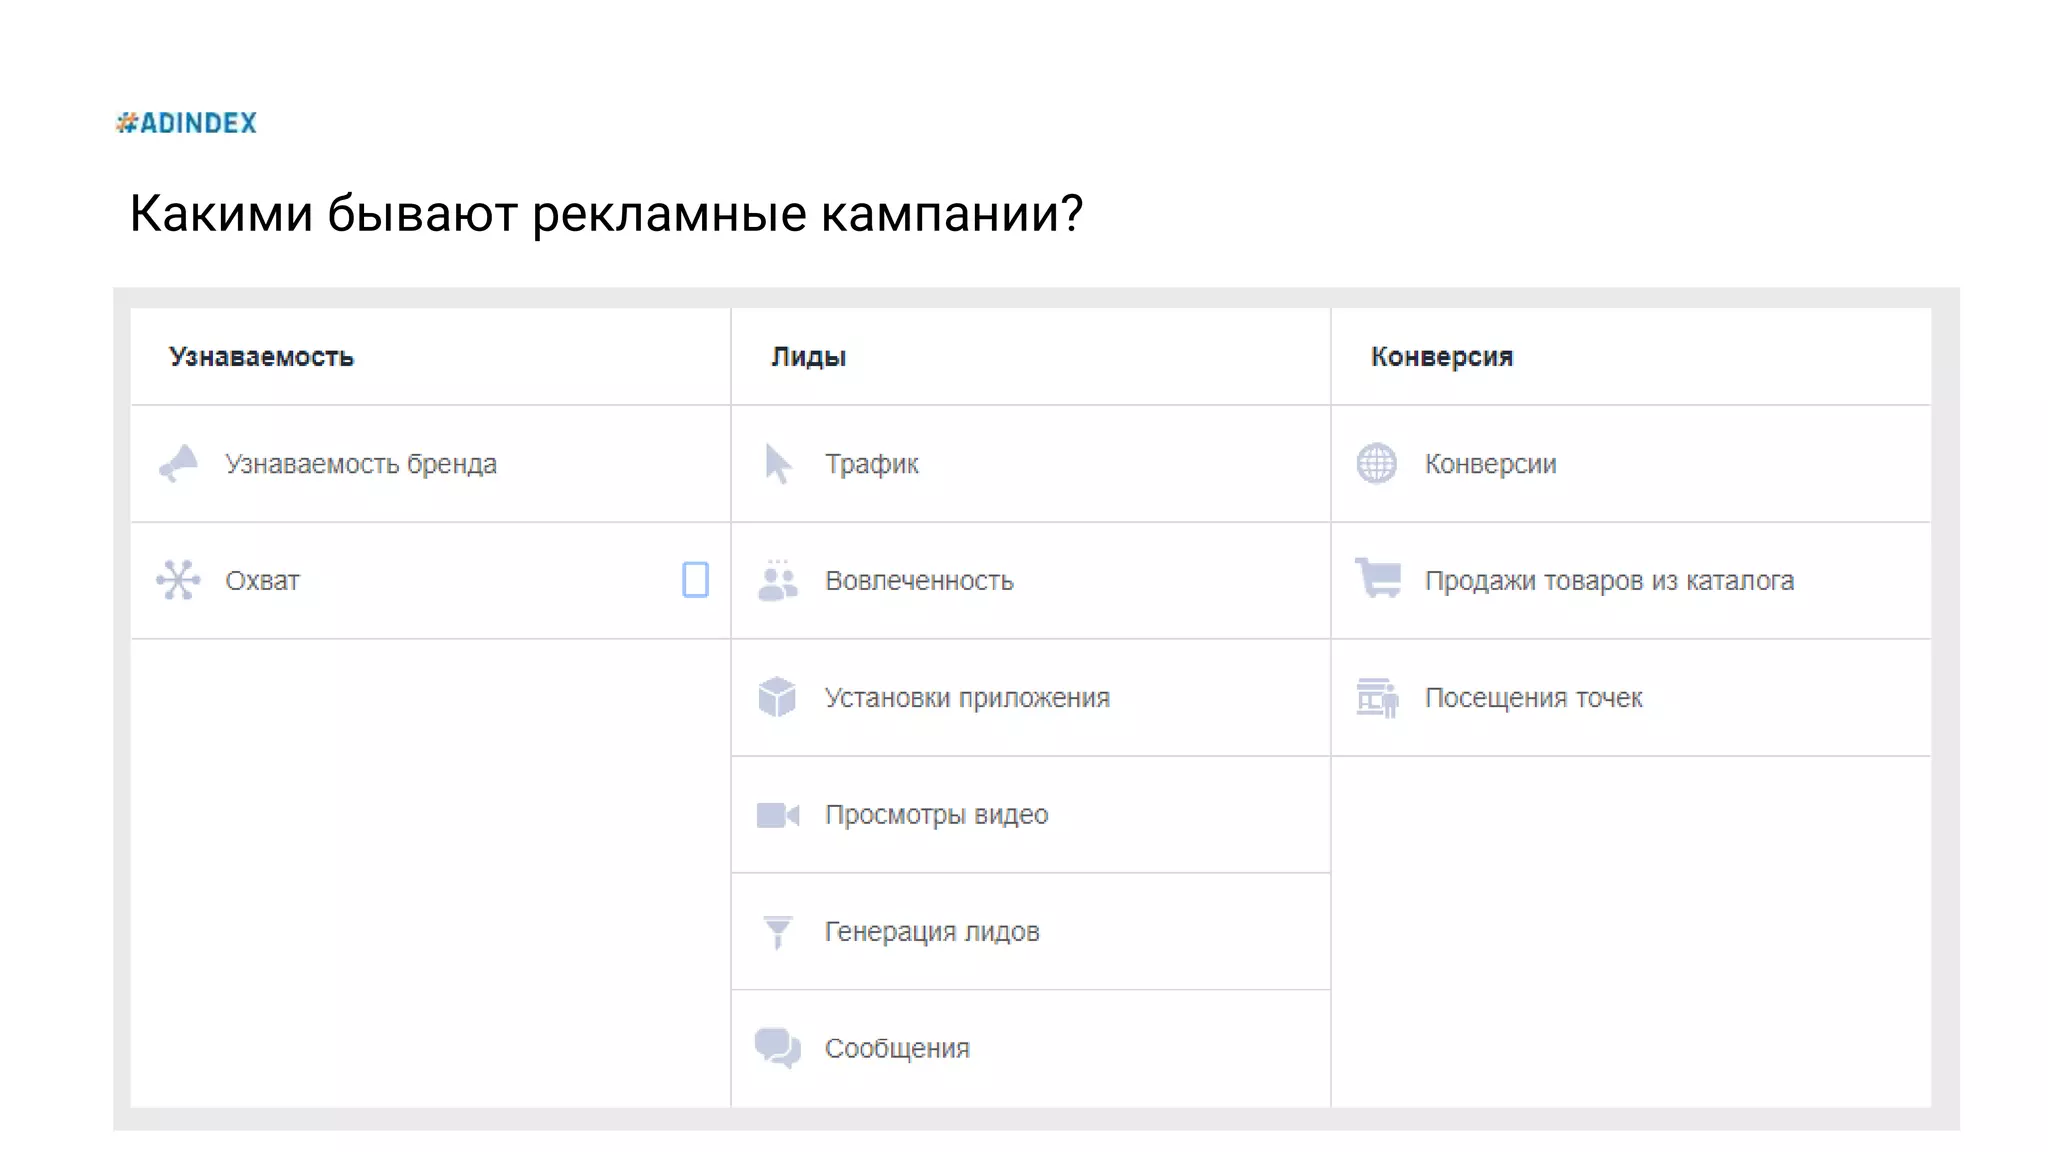
Task: Choose the Конверсии objective
Action: click(x=1631, y=464)
